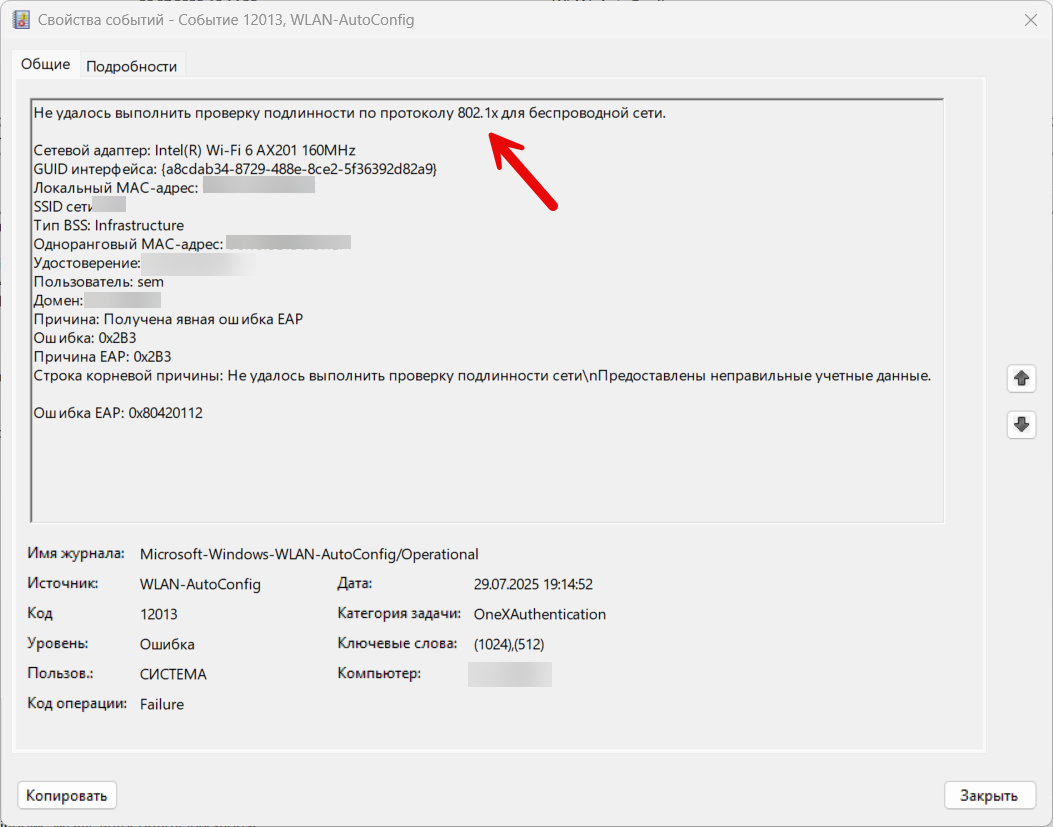Screen dimensions: 1053x827
Task: Click the 802.1x authentication failure message line
Action: pos(349,113)
